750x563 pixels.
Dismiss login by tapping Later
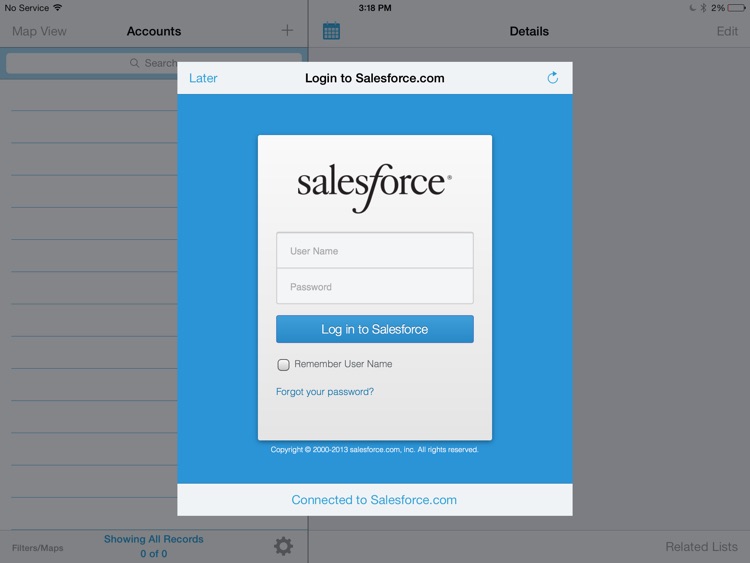click(x=203, y=78)
